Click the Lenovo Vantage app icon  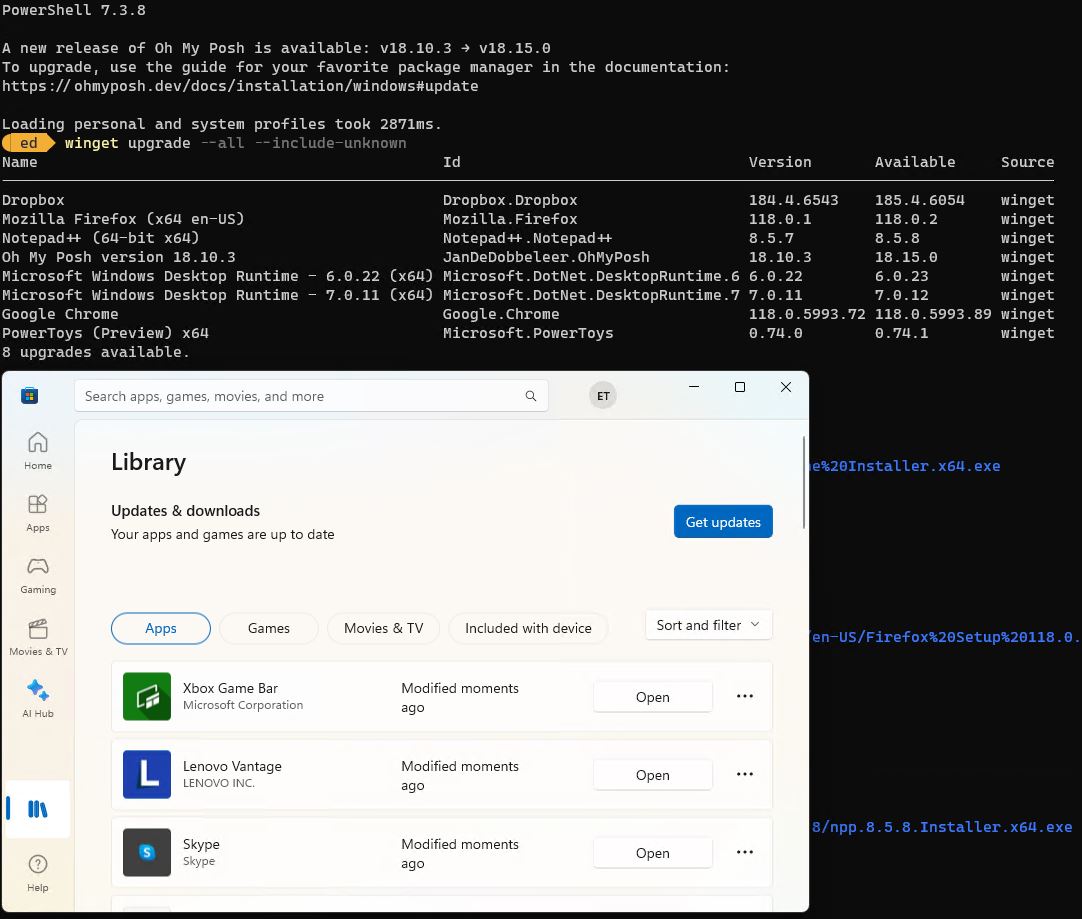[x=147, y=774]
